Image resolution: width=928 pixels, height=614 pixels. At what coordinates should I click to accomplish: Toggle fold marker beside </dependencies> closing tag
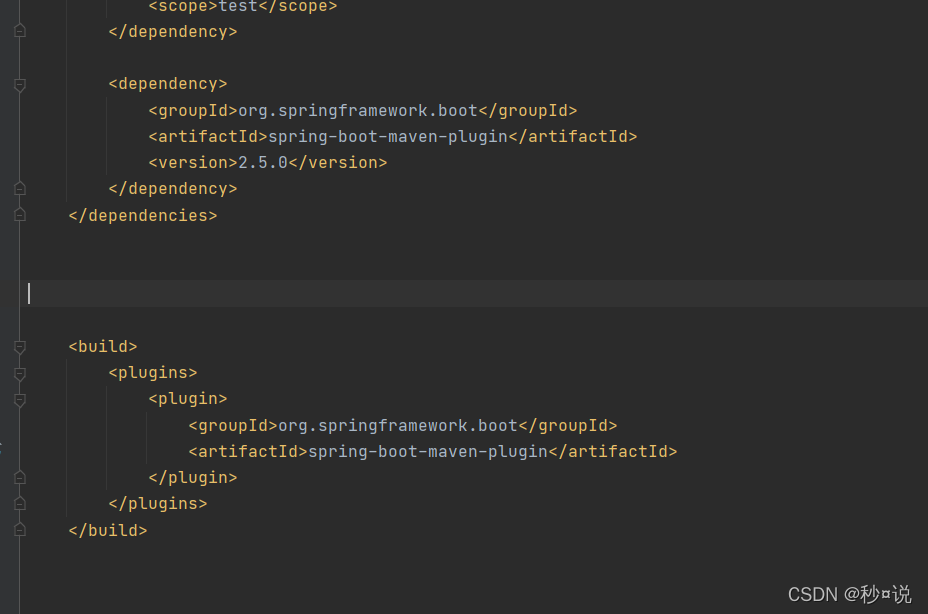point(20,214)
